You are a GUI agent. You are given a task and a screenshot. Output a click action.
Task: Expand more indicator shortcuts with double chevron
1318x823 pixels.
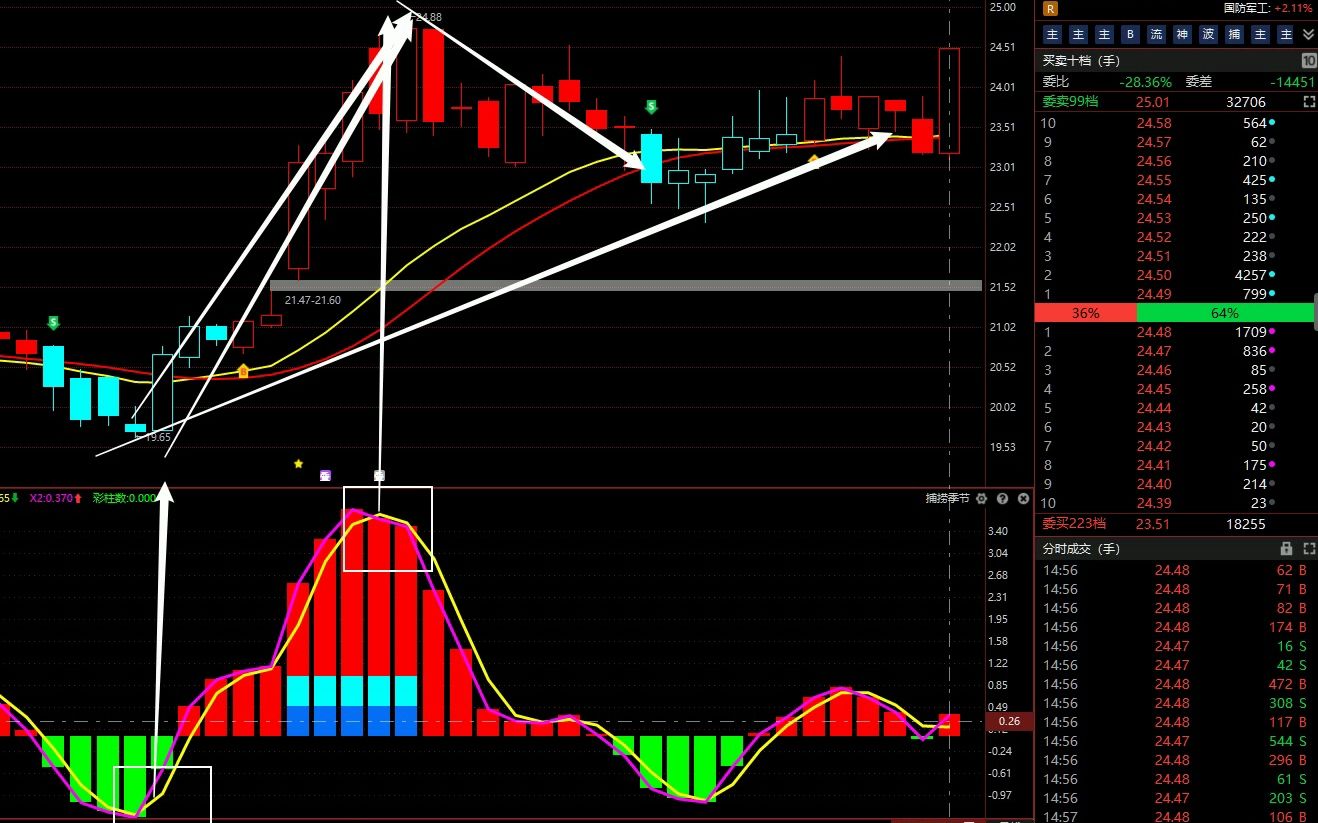pos(1308,35)
